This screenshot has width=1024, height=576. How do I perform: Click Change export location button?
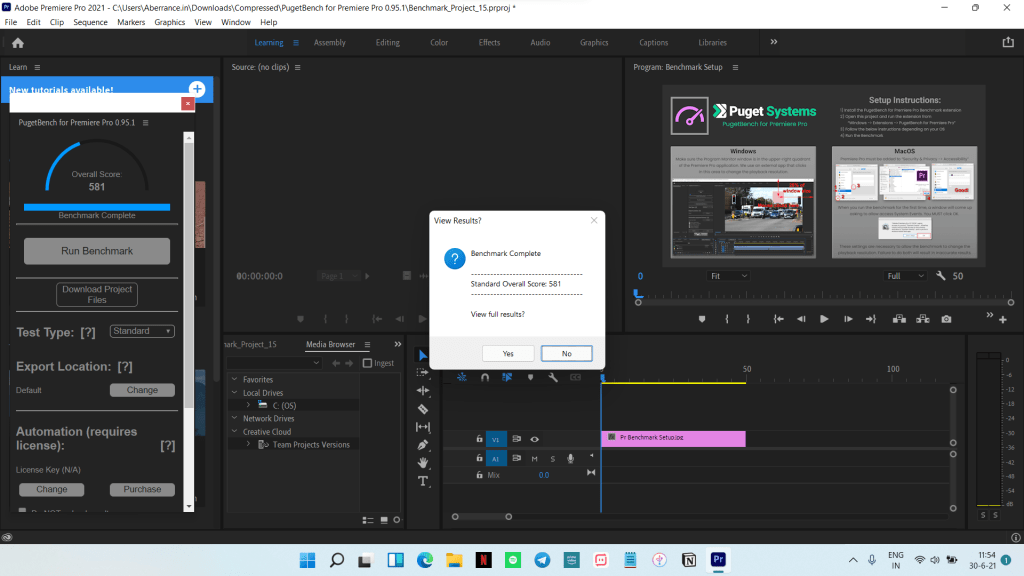click(142, 390)
